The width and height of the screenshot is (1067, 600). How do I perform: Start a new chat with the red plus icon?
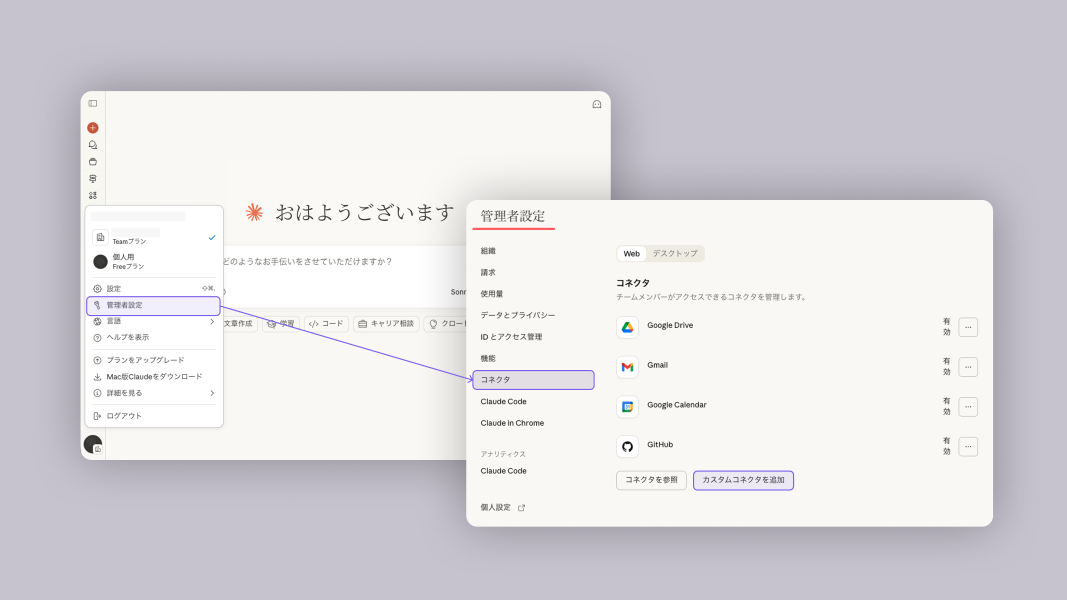click(92, 127)
